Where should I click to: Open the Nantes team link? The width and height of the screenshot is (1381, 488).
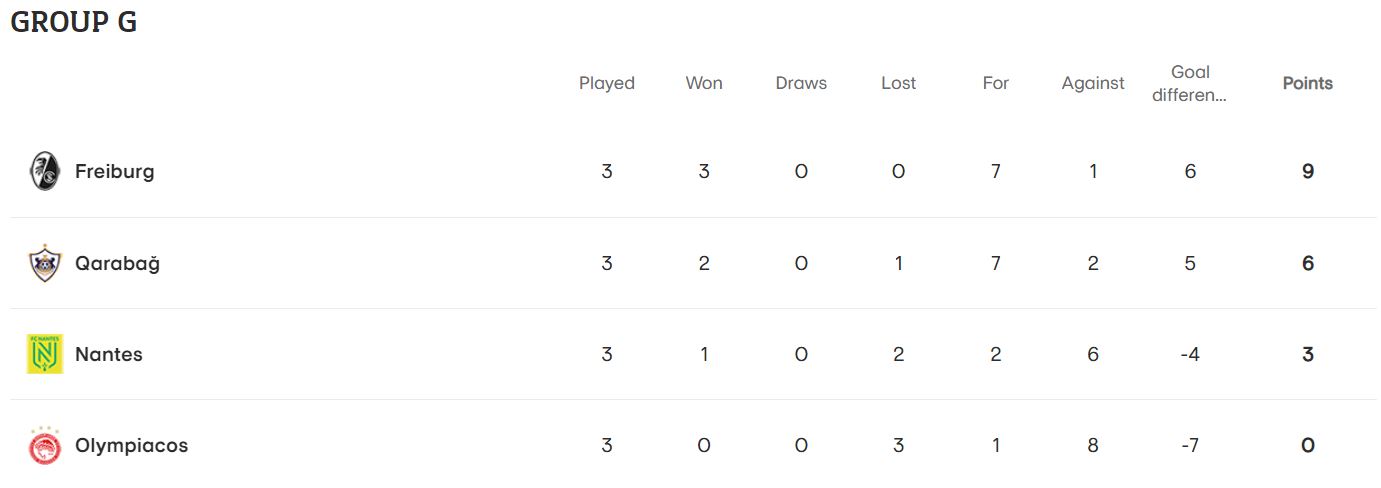pos(109,354)
